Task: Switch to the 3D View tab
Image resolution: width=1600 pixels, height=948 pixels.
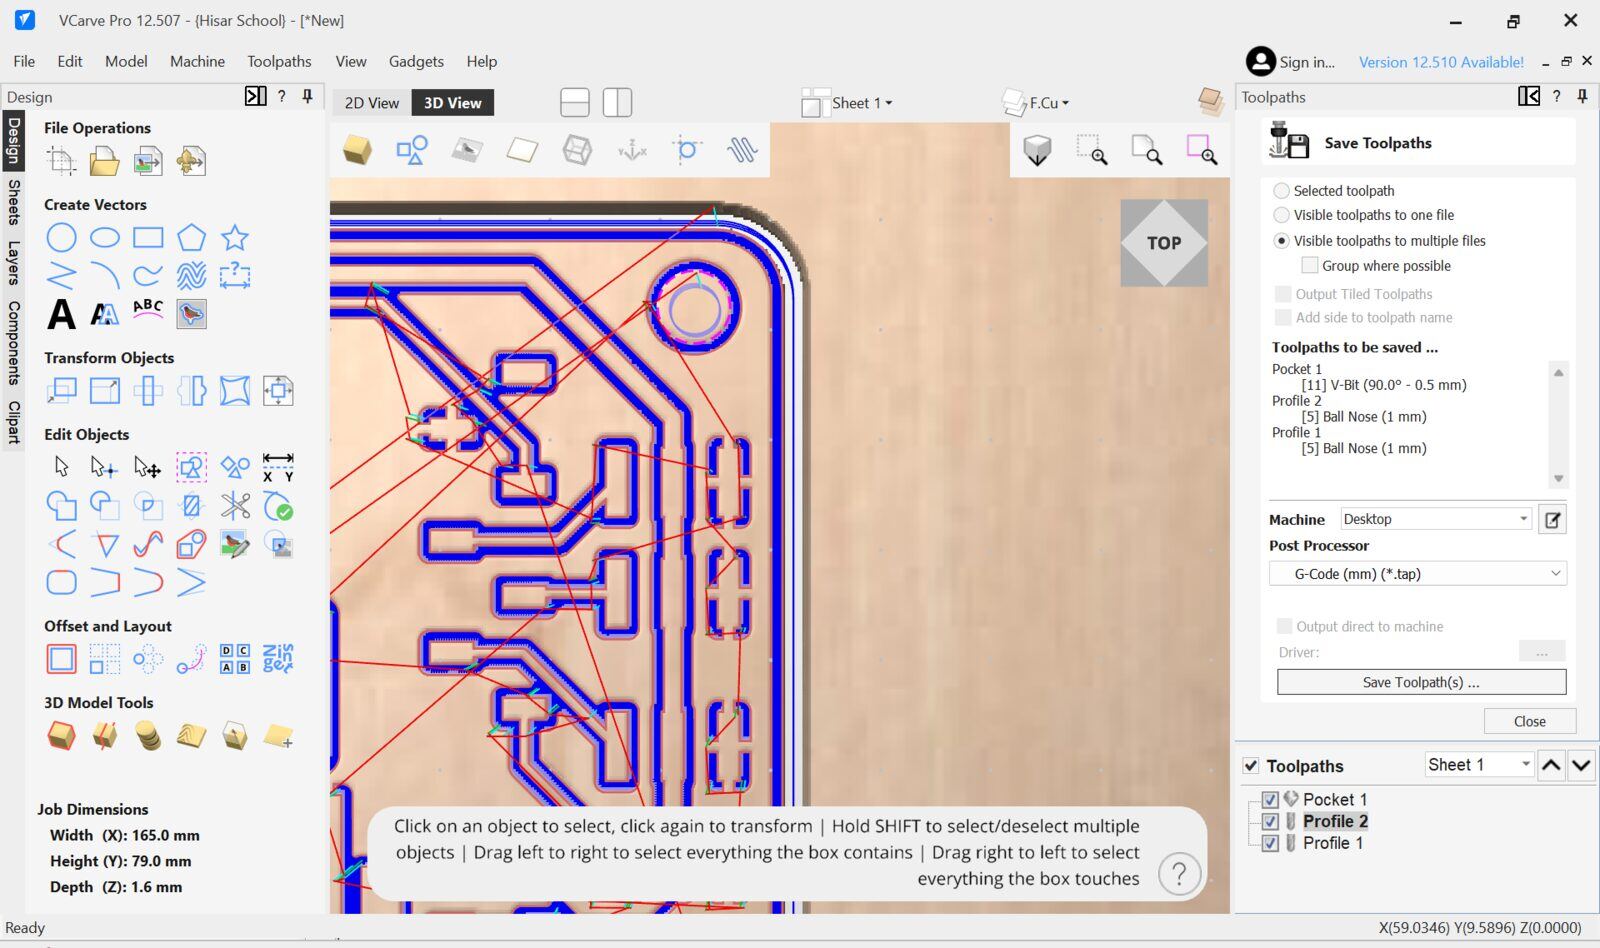Action: (452, 103)
